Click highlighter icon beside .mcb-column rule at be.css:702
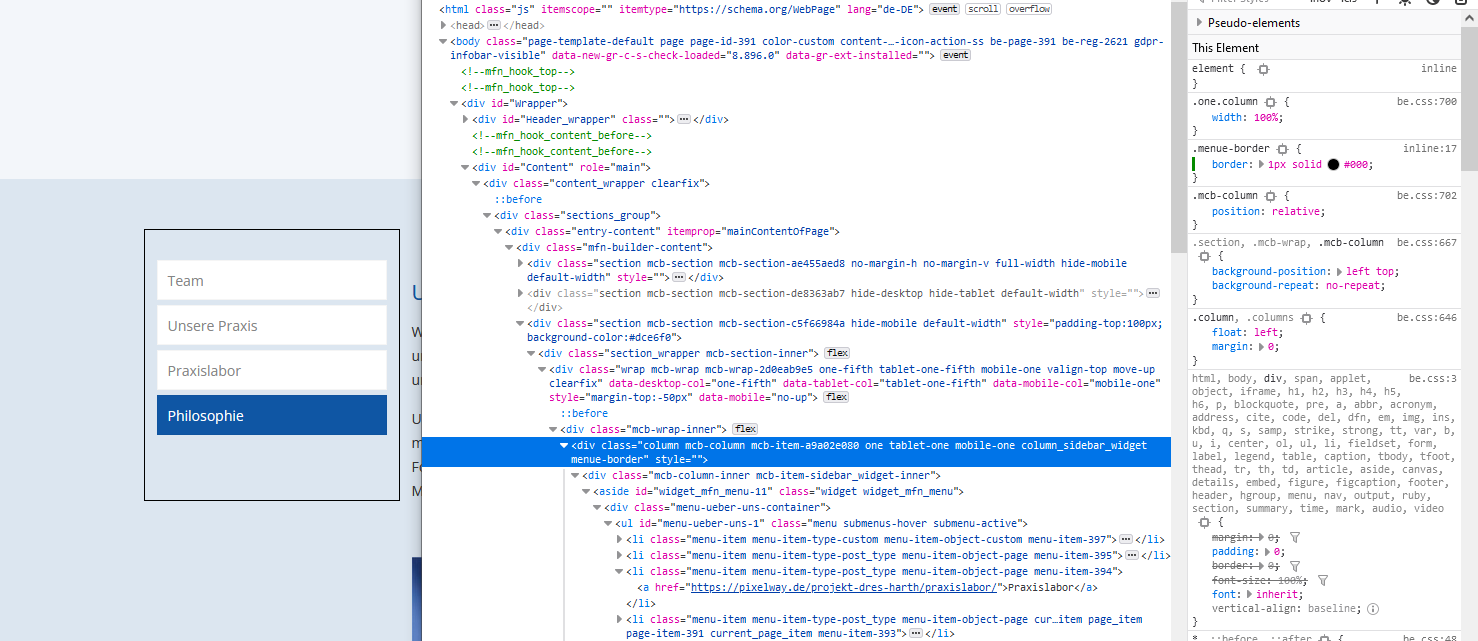 tap(1270, 196)
